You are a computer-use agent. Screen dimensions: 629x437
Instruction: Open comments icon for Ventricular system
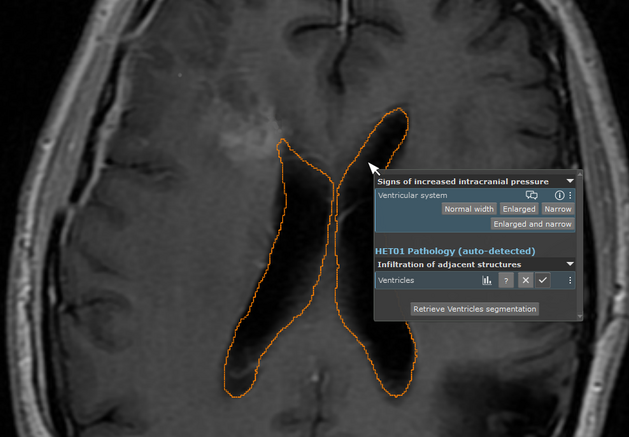532,196
